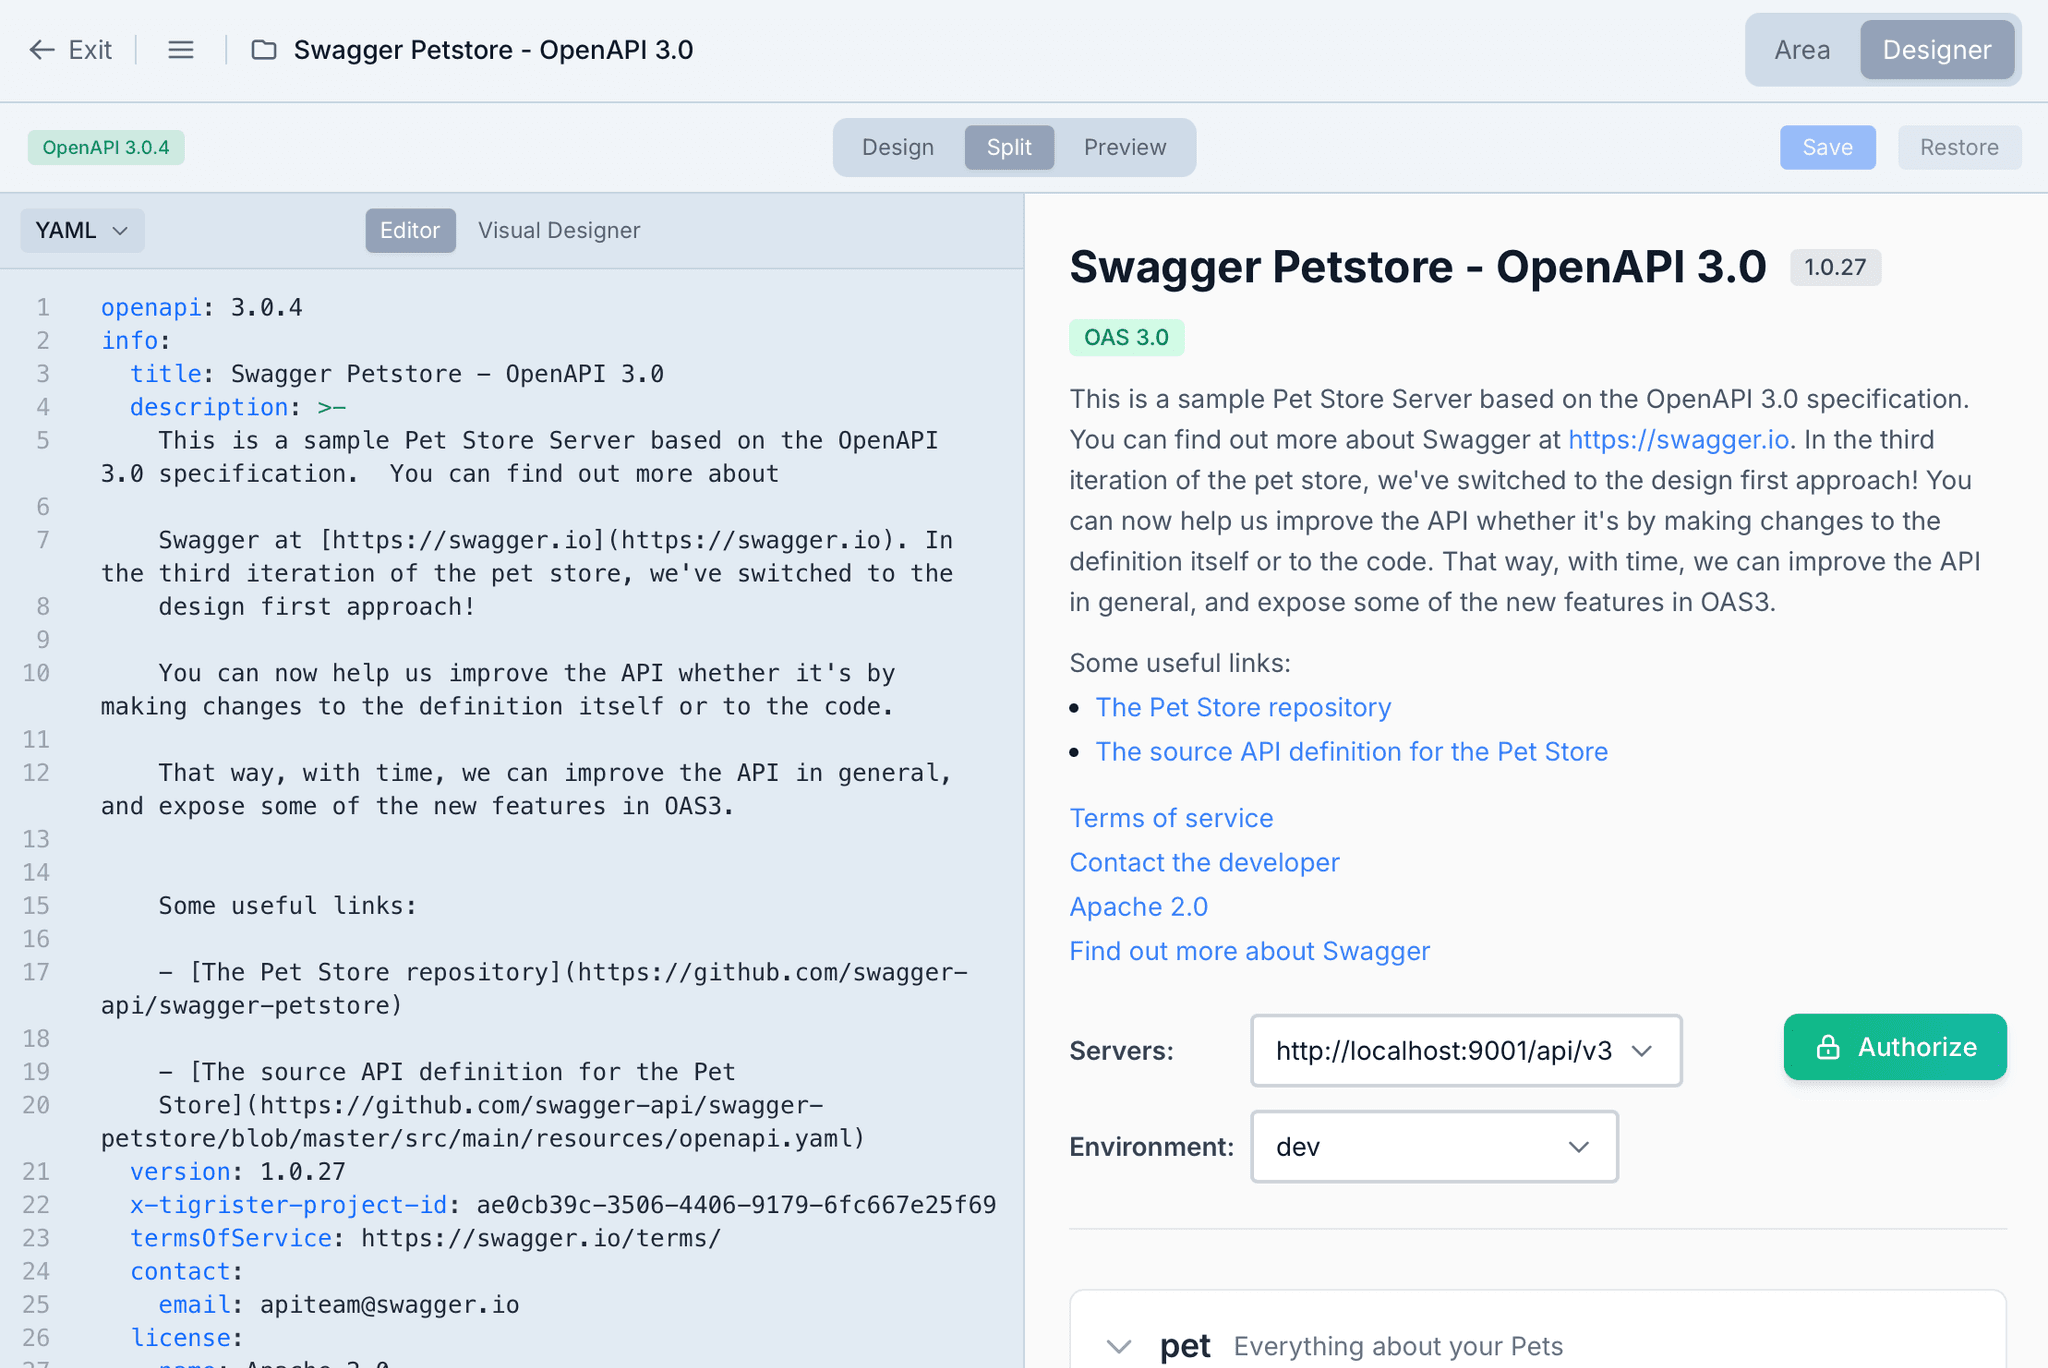Open The Pet Store repository link
This screenshot has width=2048, height=1368.
click(x=1242, y=707)
